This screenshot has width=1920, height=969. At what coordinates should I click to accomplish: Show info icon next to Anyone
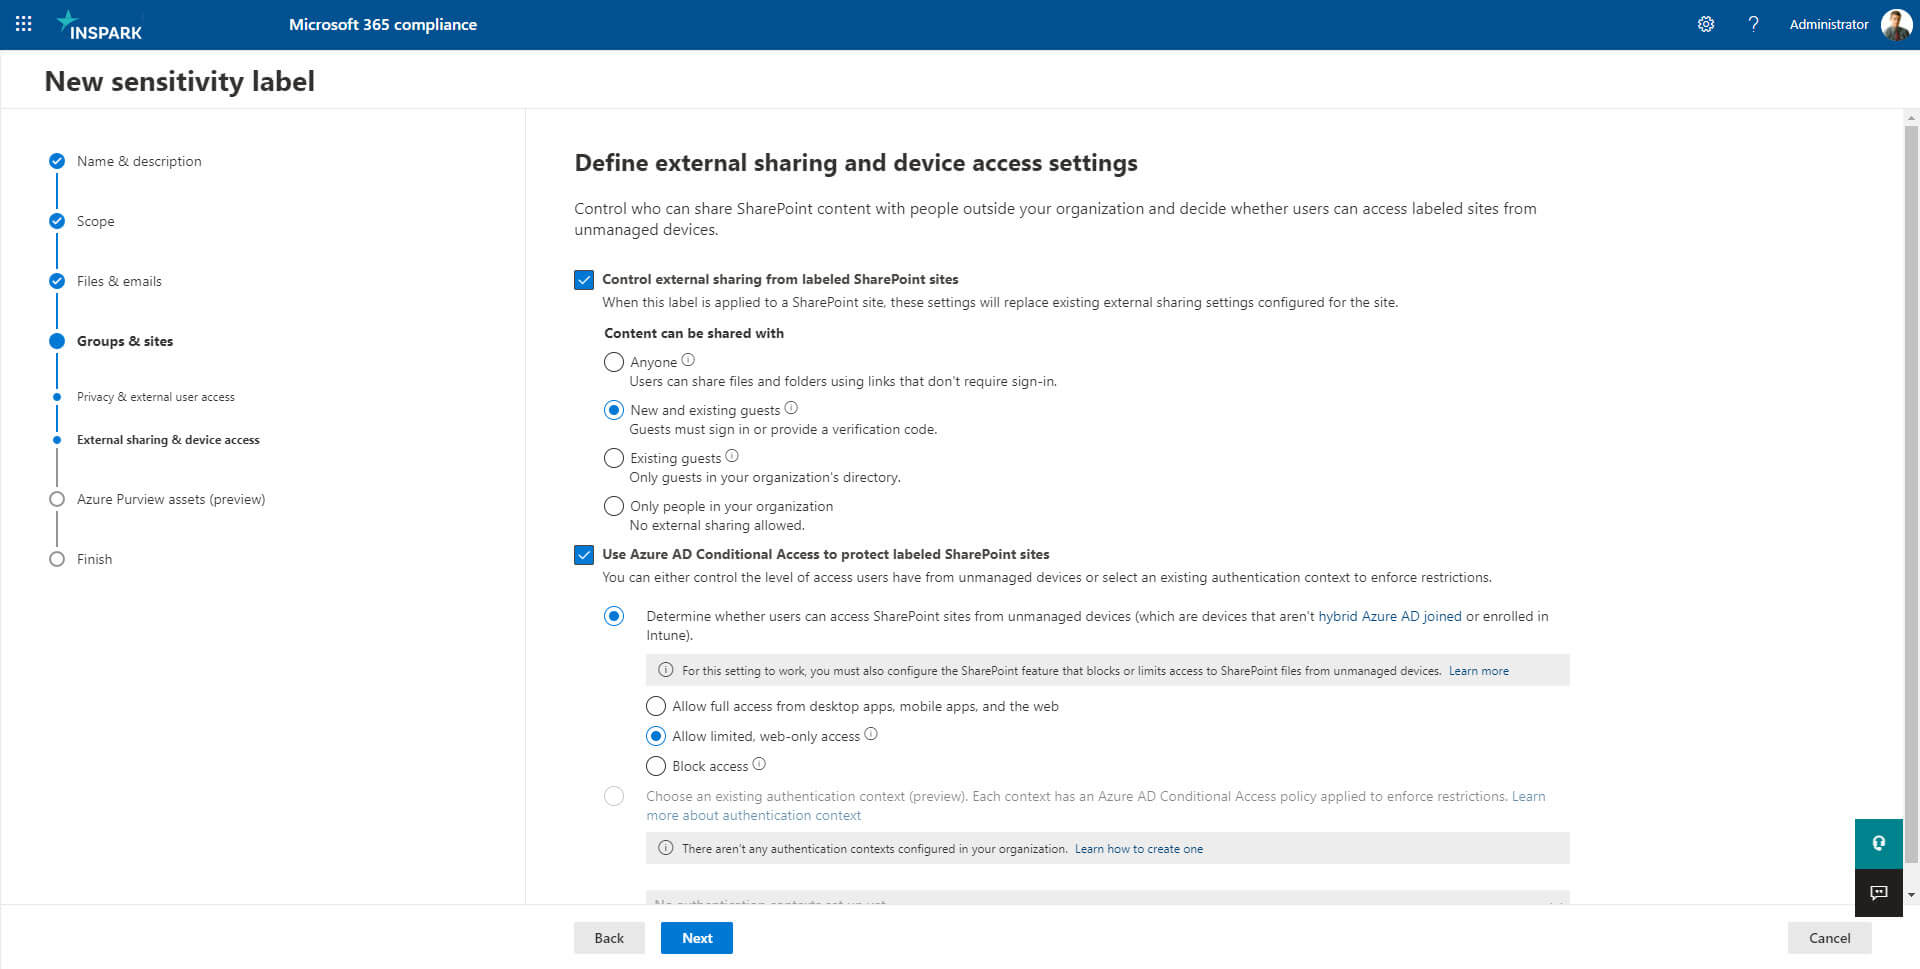coord(688,360)
